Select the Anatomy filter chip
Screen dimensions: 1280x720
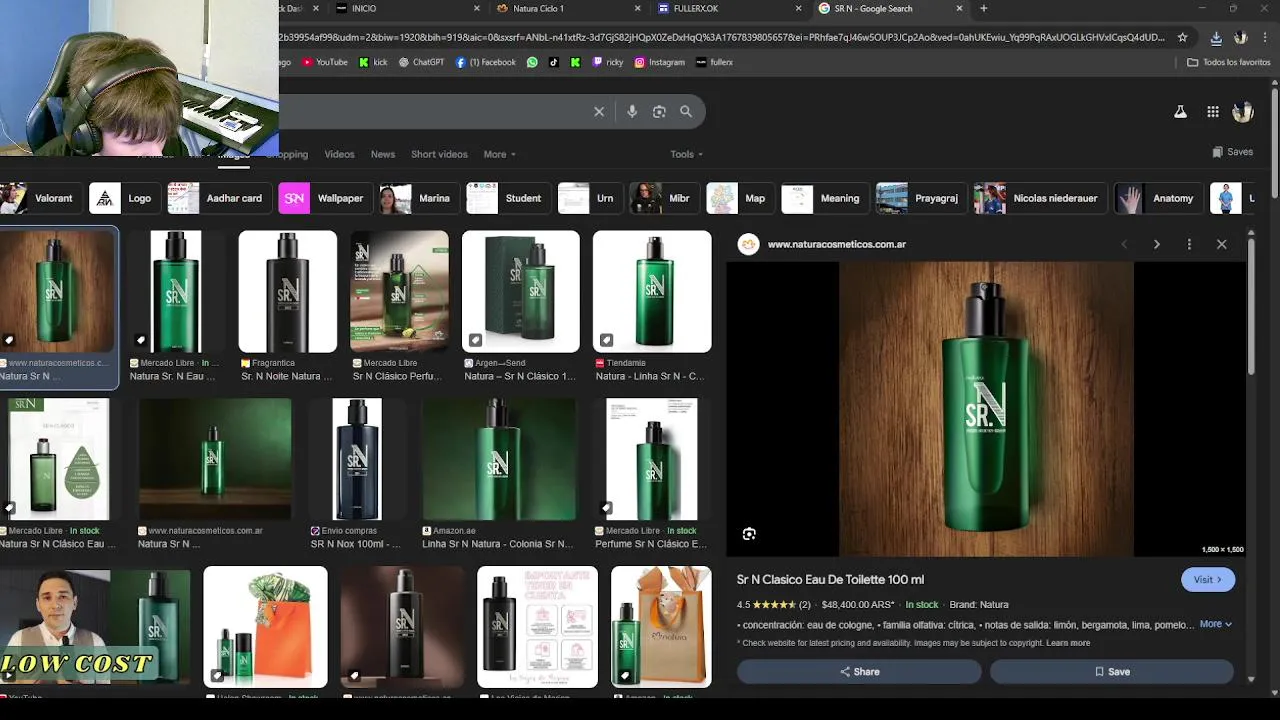(1158, 198)
